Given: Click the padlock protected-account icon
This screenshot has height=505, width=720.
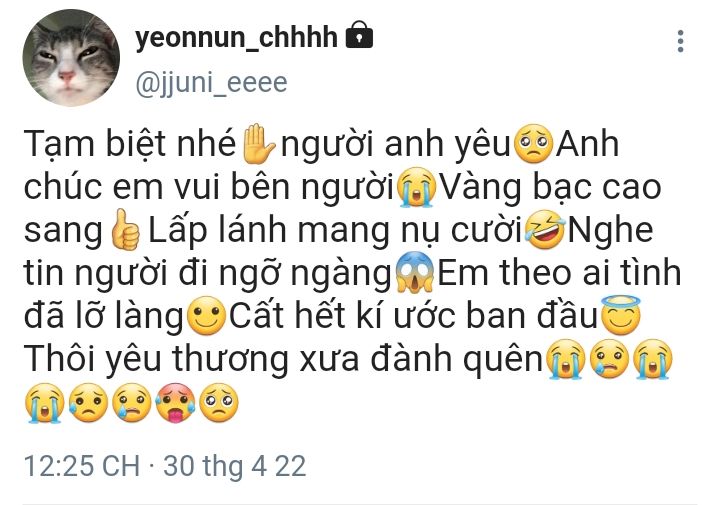Looking at the screenshot, I should [359, 35].
